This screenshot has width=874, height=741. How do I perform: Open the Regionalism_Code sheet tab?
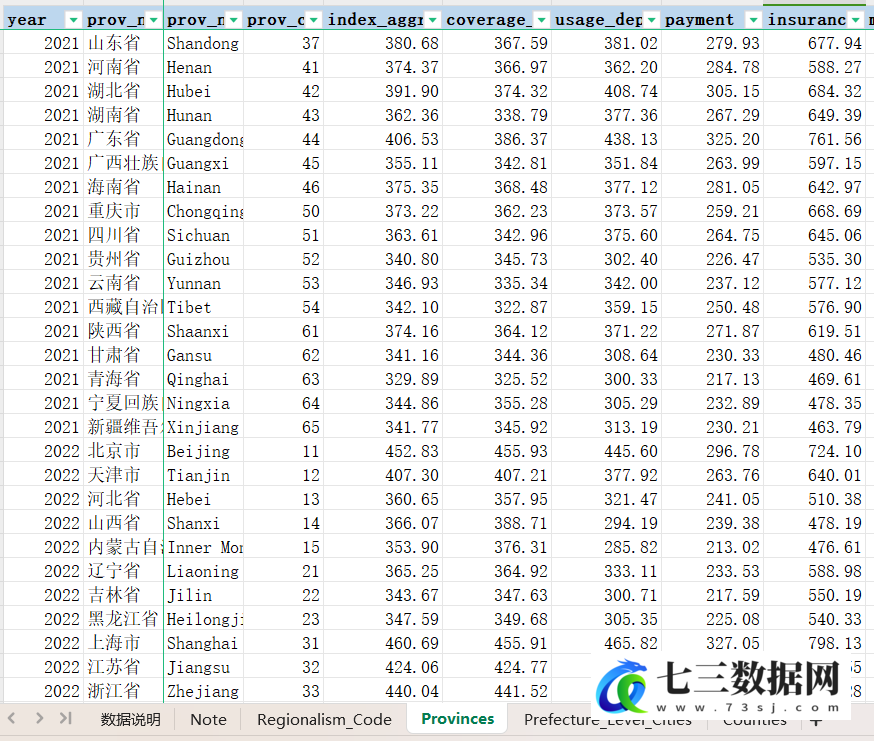pyautogui.click(x=324, y=719)
